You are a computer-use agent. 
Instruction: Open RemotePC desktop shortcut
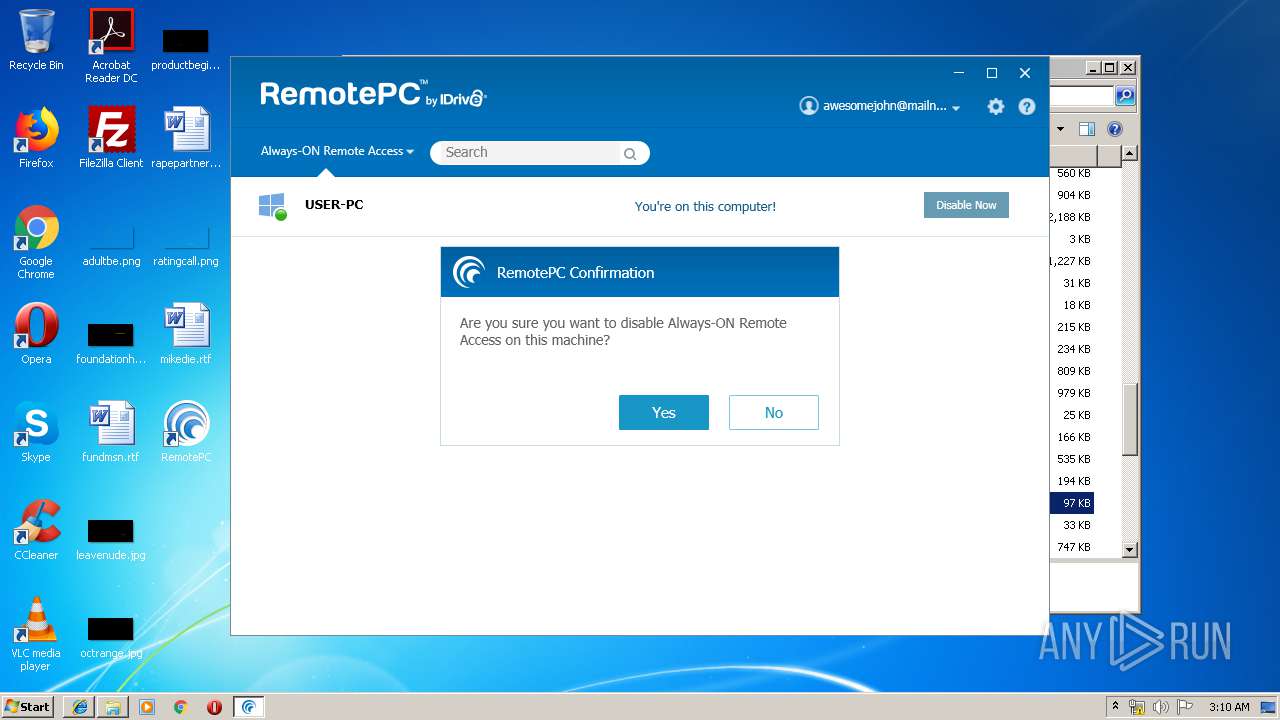point(186,432)
